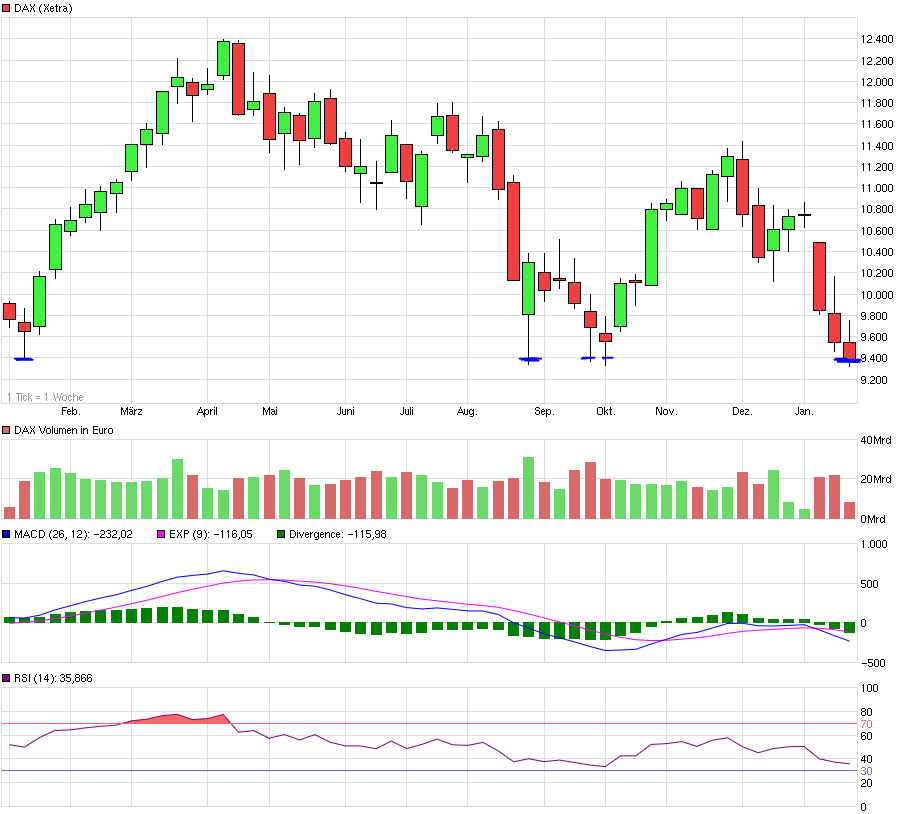Click the 100 RSI axis label

869,688
